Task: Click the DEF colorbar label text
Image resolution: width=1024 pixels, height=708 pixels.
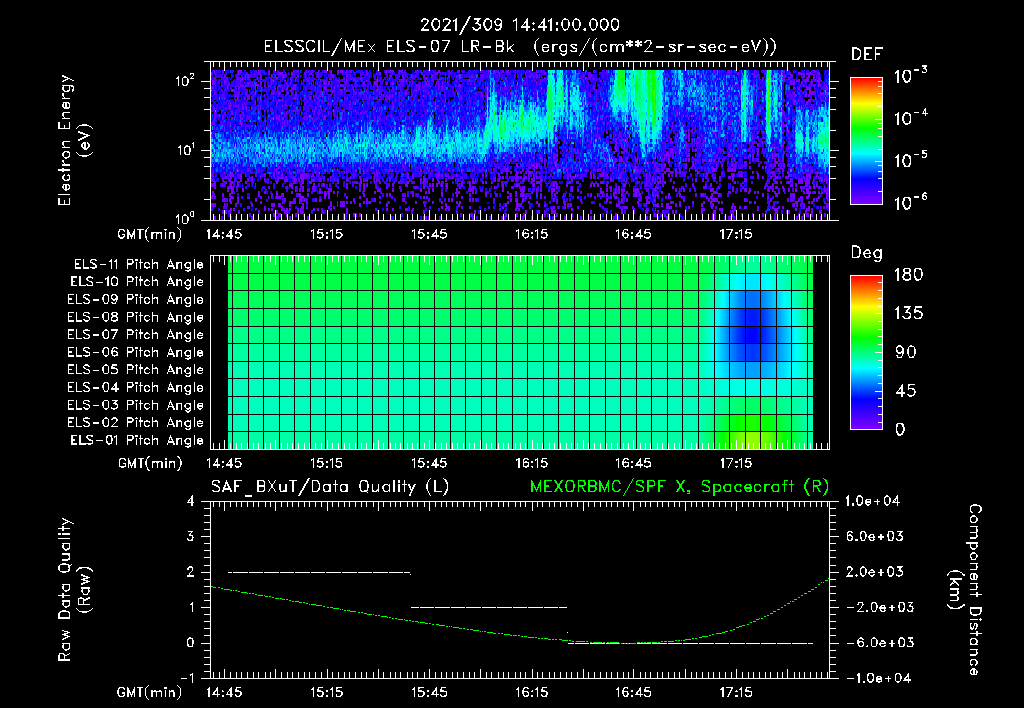Action: point(867,54)
